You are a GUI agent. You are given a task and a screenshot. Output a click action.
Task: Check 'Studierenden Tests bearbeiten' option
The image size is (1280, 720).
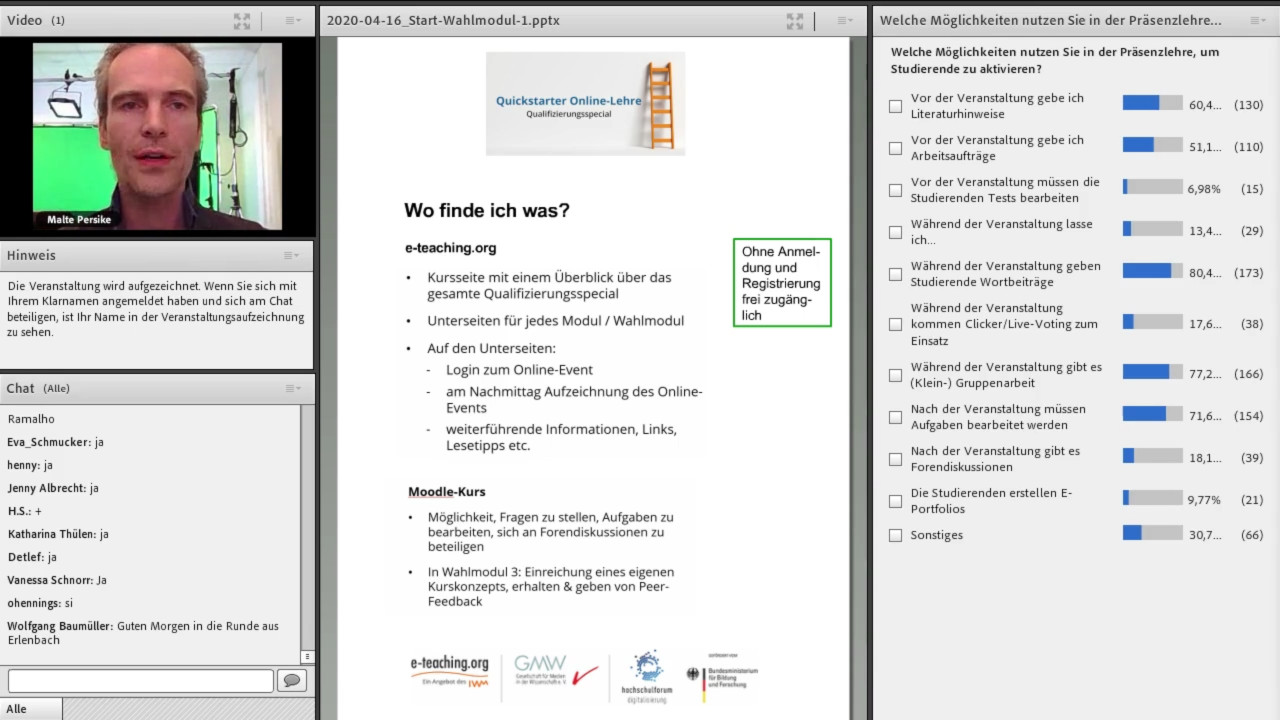[x=895, y=190]
